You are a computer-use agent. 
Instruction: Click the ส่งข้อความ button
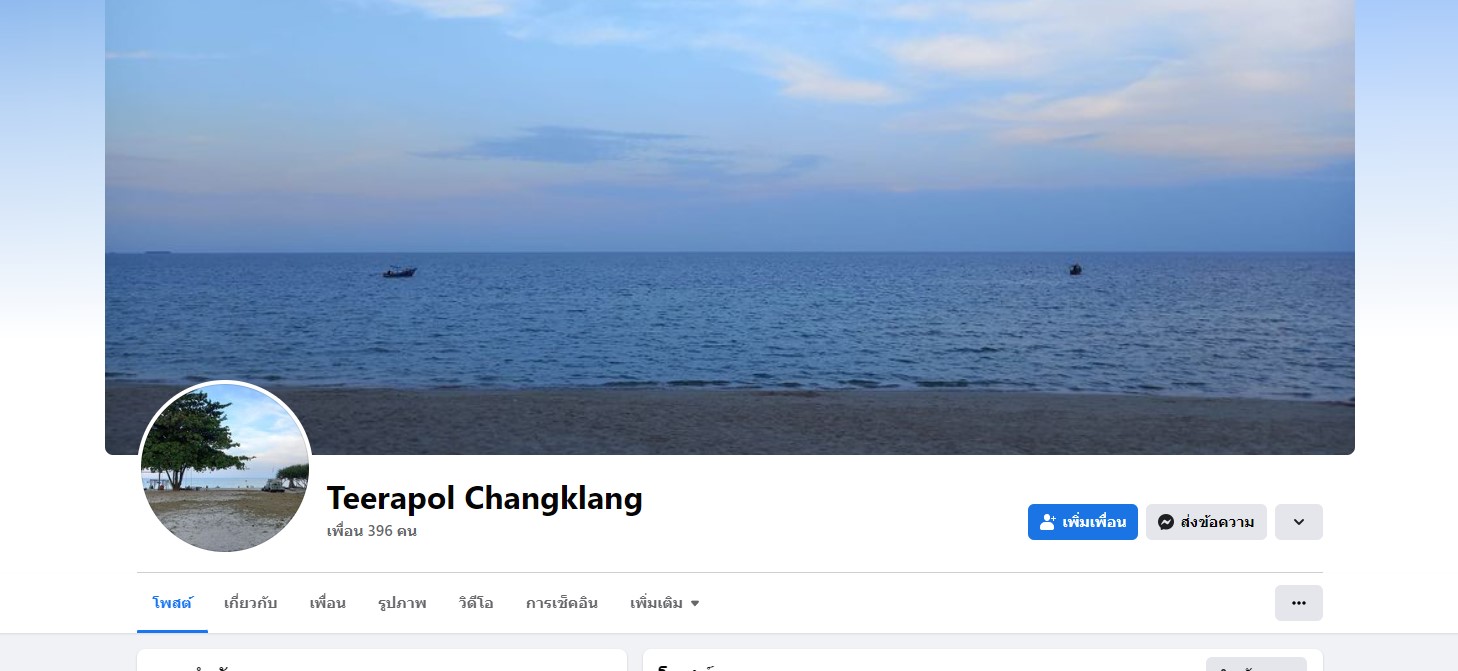(1206, 522)
